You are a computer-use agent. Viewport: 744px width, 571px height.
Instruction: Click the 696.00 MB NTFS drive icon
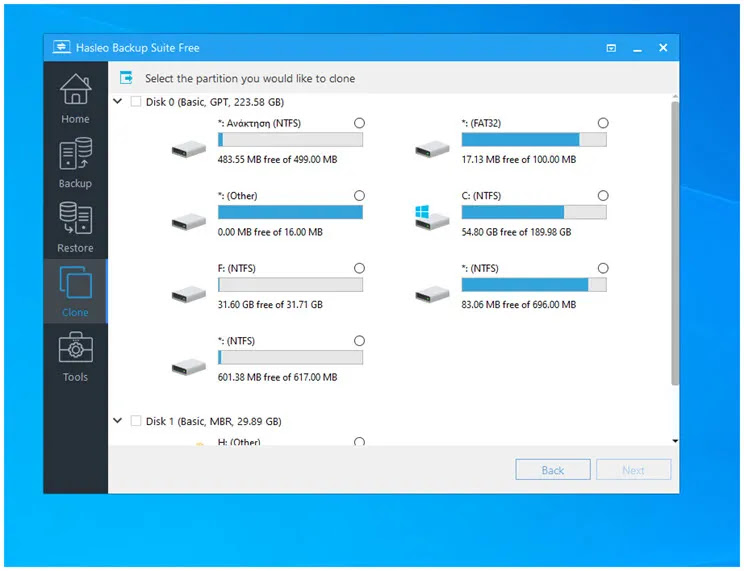[432, 294]
